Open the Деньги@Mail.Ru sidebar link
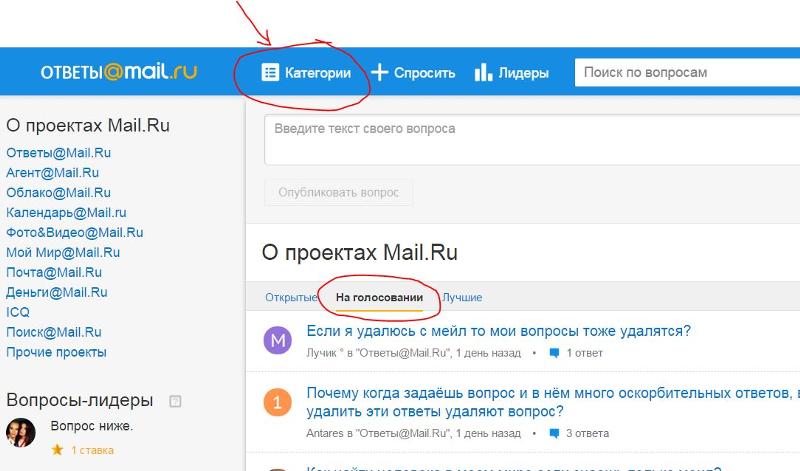The height and width of the screenshot is (471, 800). [x=57, y=292]
